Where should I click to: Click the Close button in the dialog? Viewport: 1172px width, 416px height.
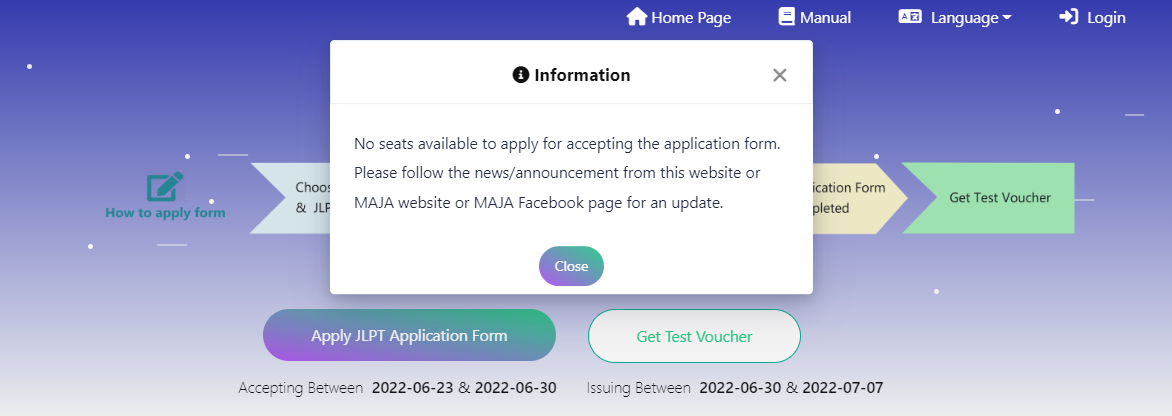click(x=571, y=266)
